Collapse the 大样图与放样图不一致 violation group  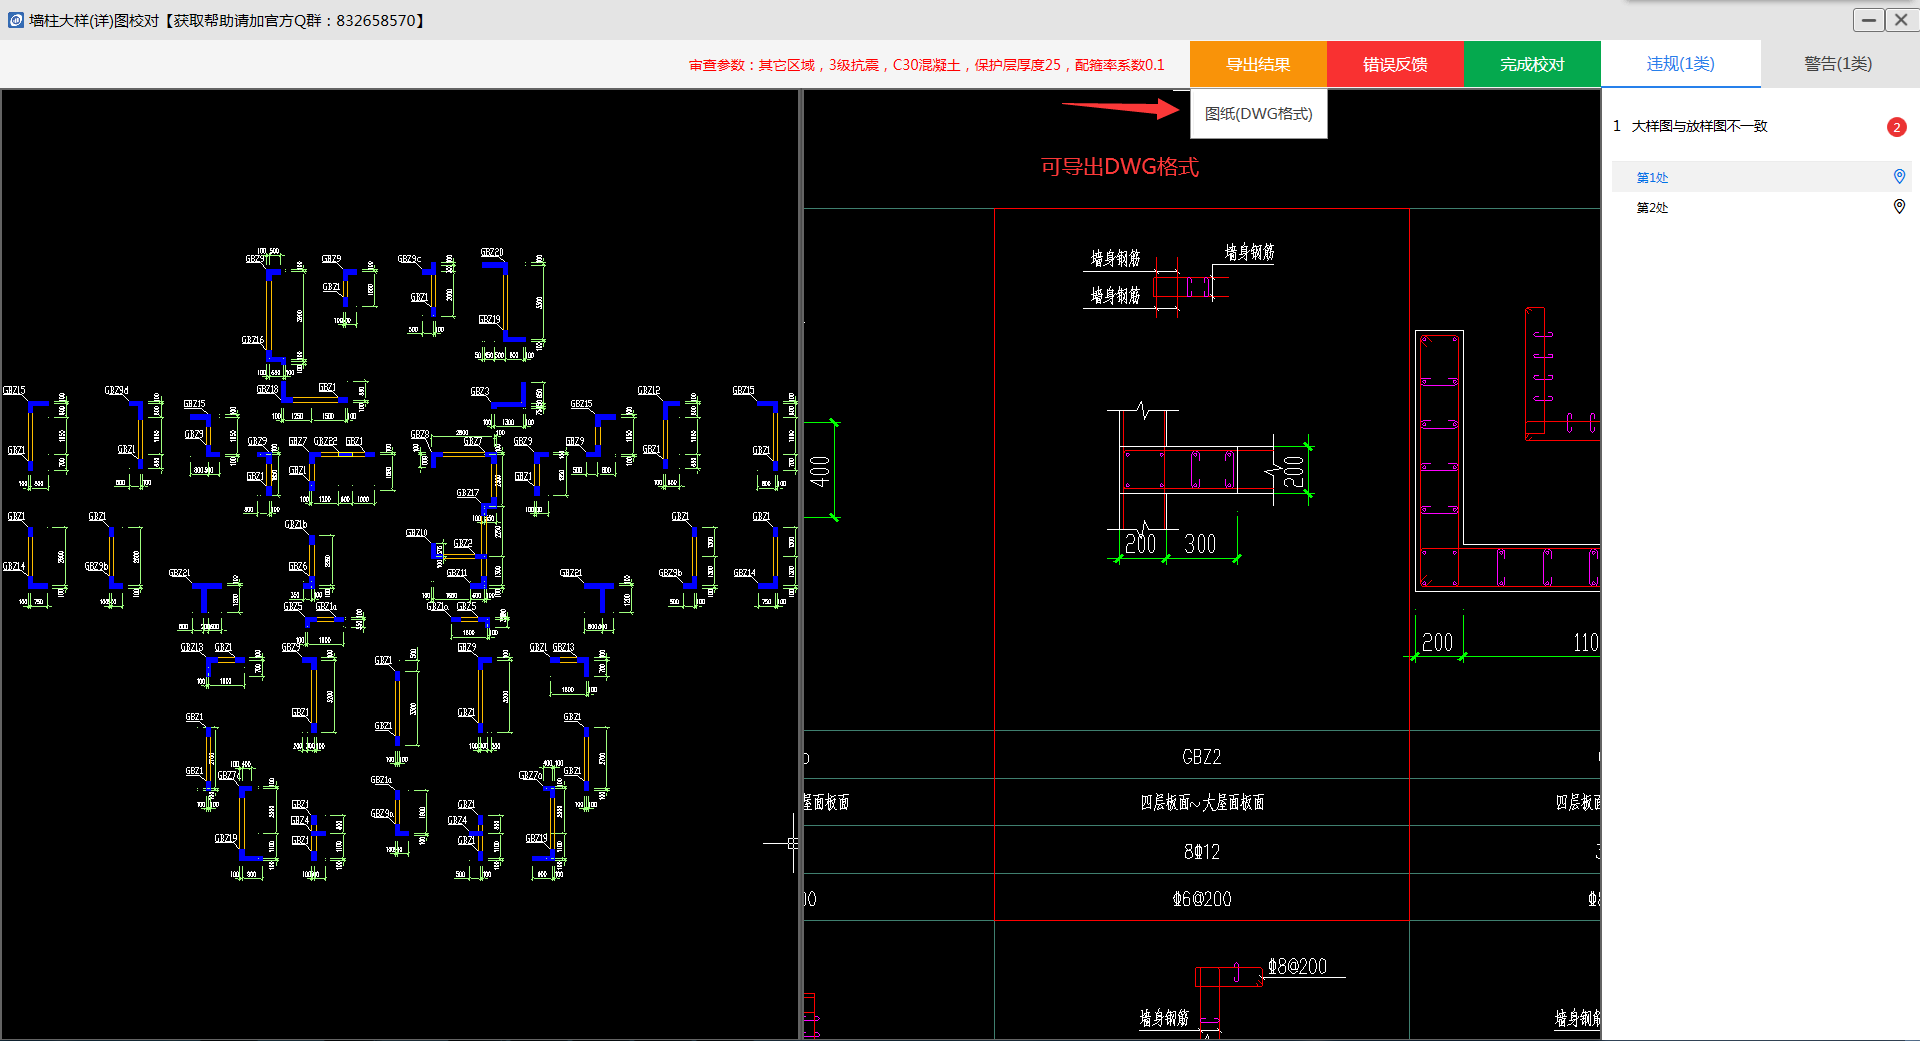coord(1699,126)
